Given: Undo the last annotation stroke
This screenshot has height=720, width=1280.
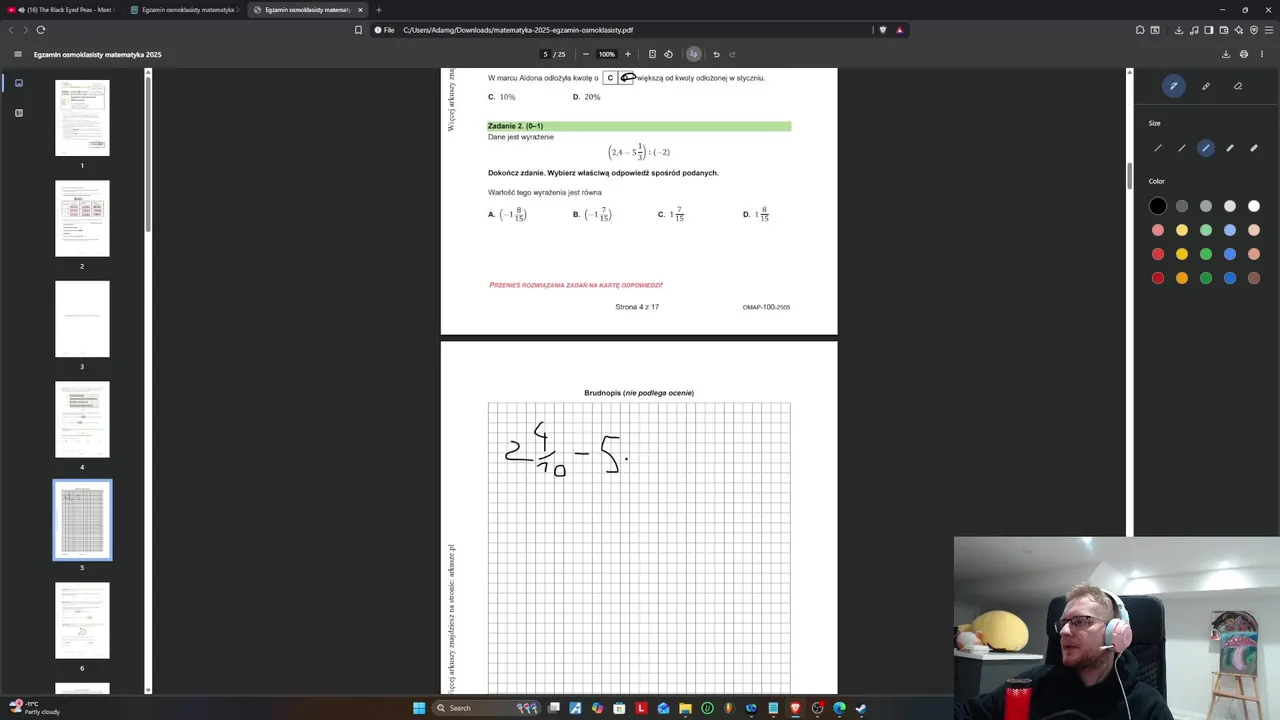Looking at the screenshot, I should (x=716, y=54).
